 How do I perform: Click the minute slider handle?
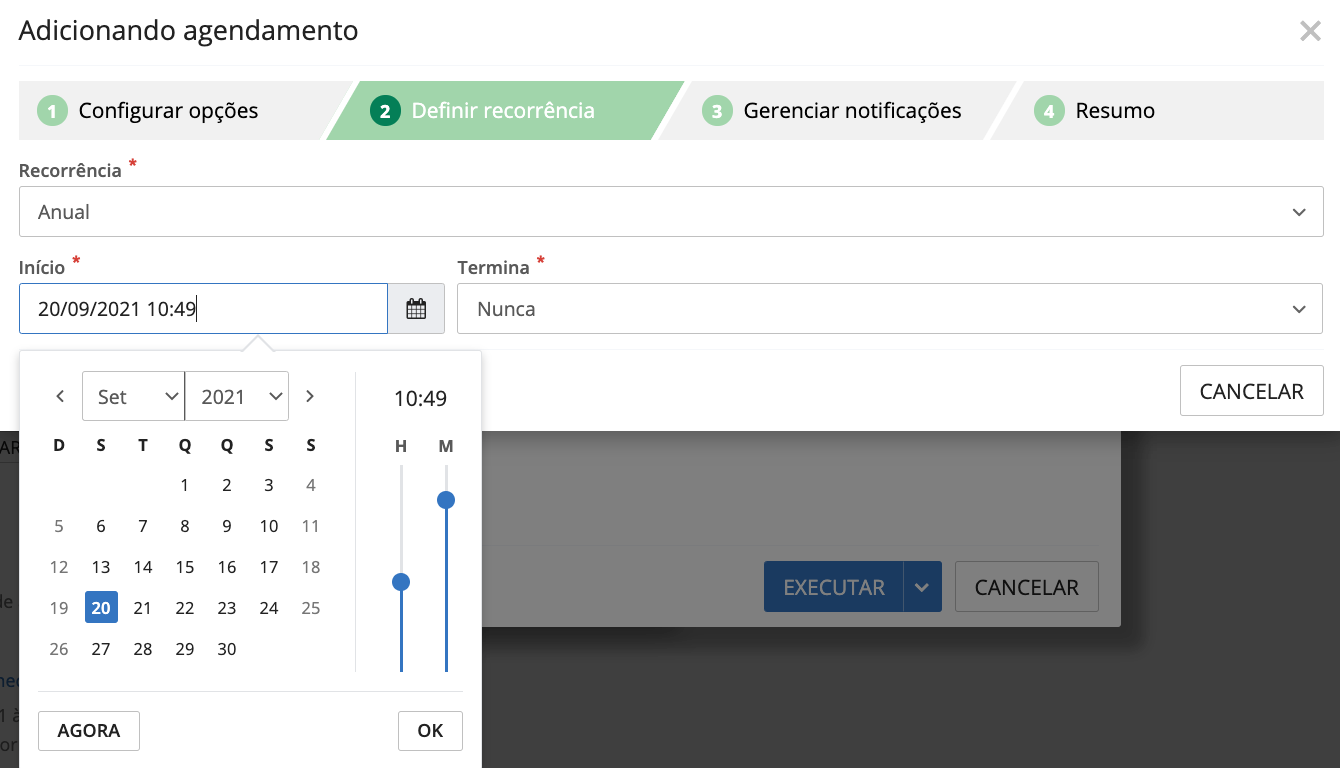(446, 499)
